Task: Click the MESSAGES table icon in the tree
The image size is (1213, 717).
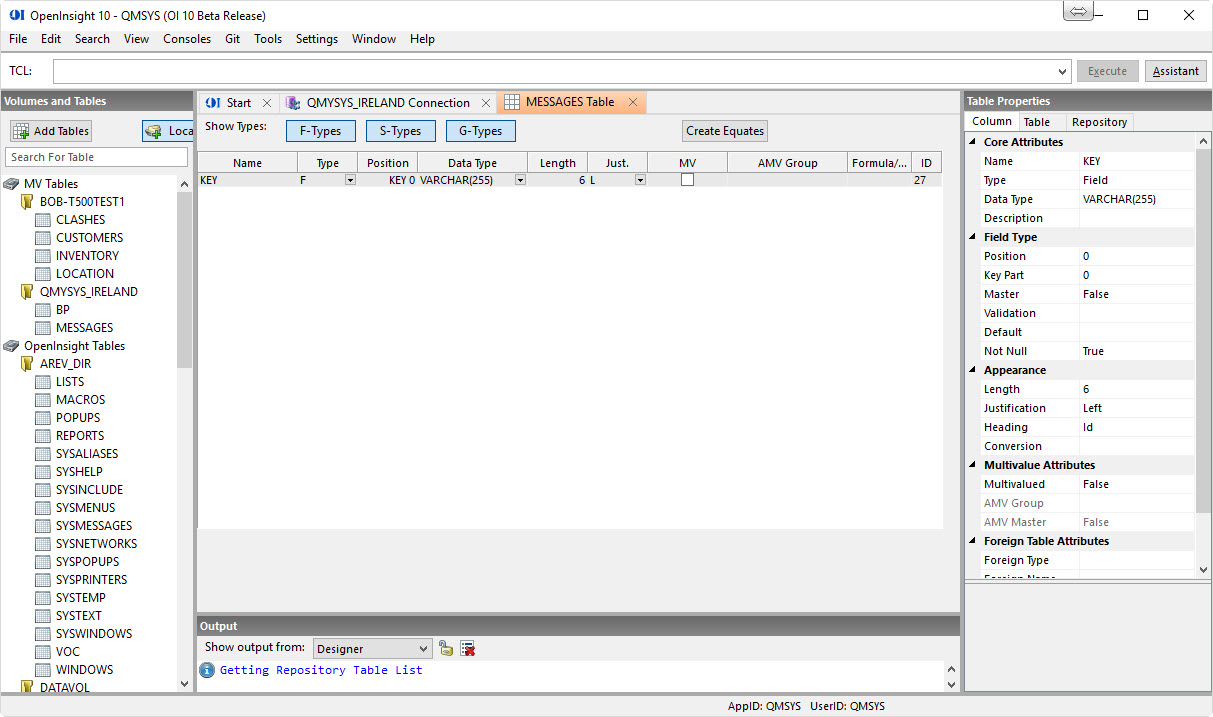Action: (x=43, y=328)
